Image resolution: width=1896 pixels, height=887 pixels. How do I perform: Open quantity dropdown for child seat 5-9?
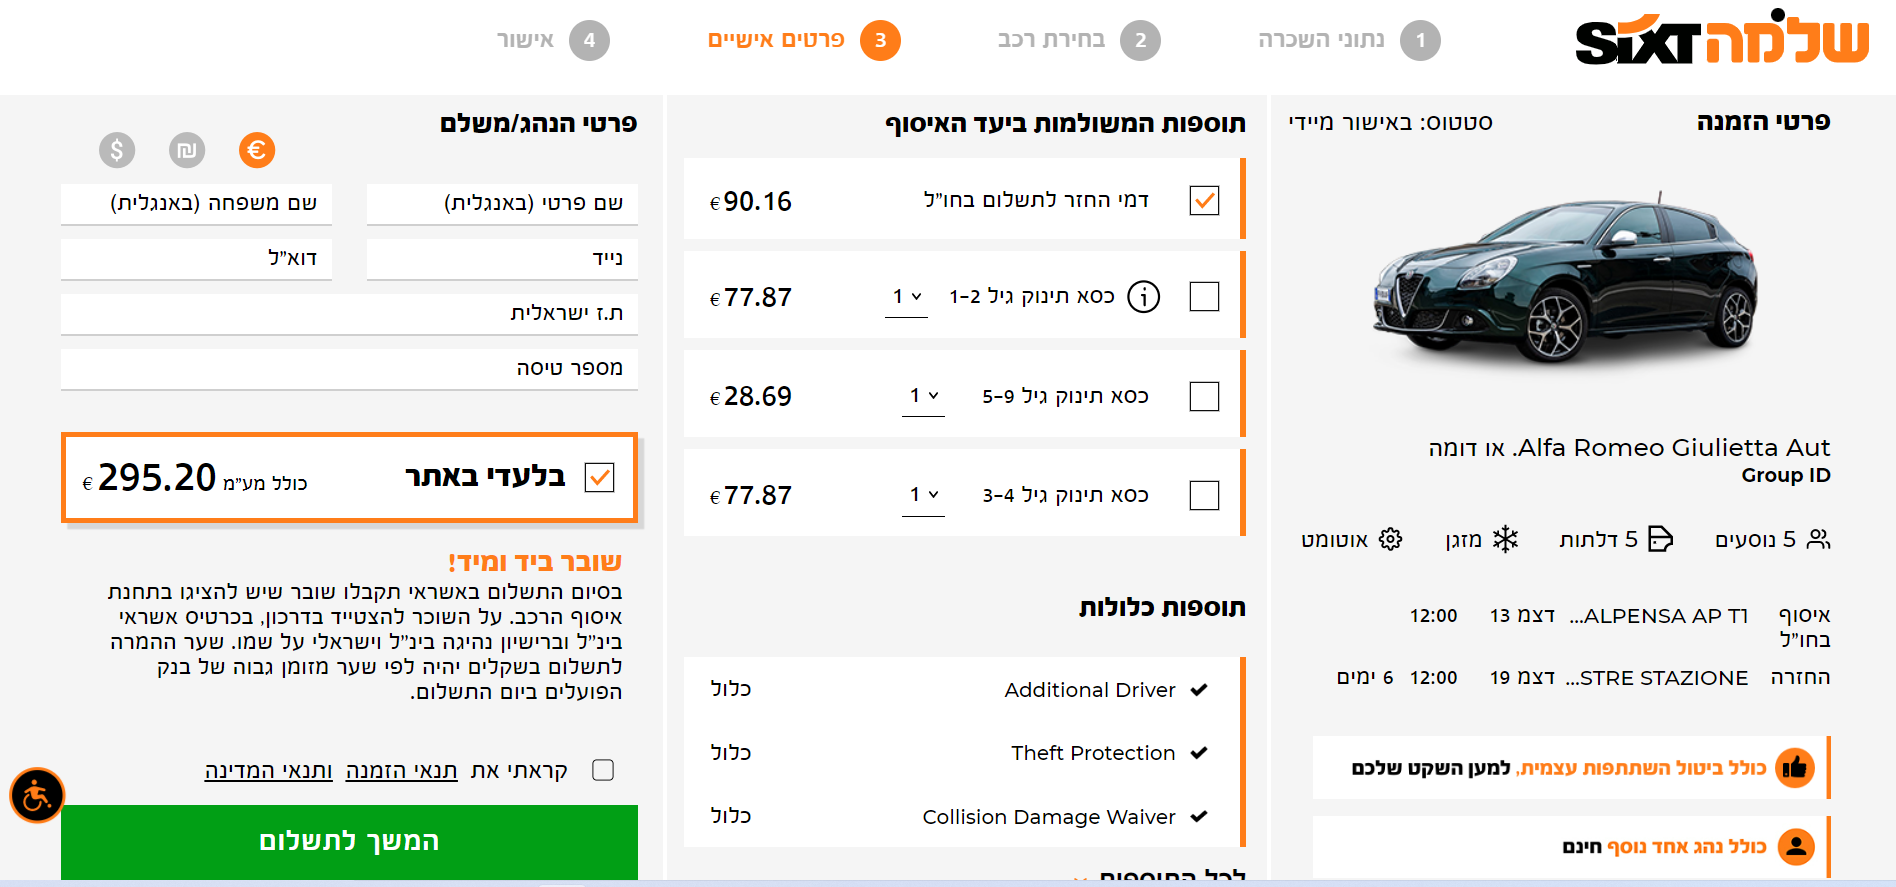[923, 396]
